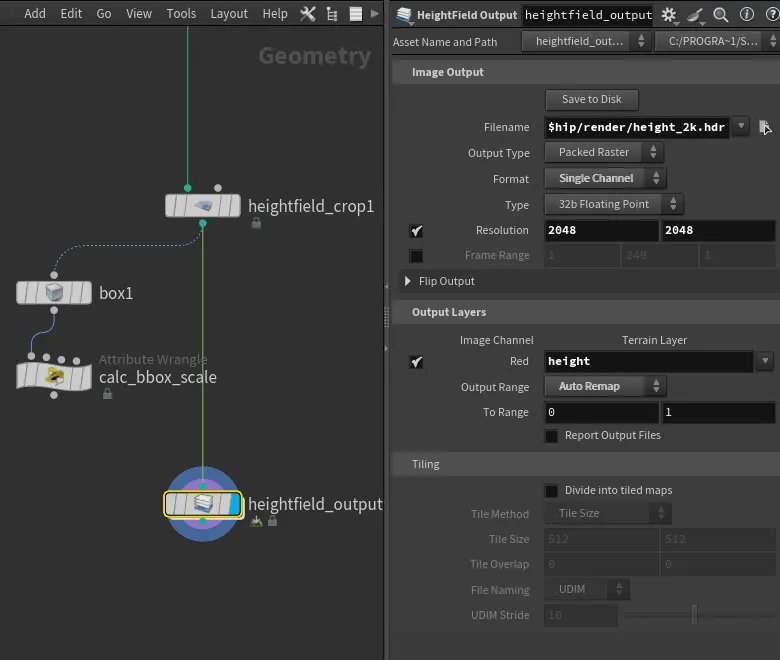780x660 pixels.
Task: Open the node info icon
Action: (747, 14)
